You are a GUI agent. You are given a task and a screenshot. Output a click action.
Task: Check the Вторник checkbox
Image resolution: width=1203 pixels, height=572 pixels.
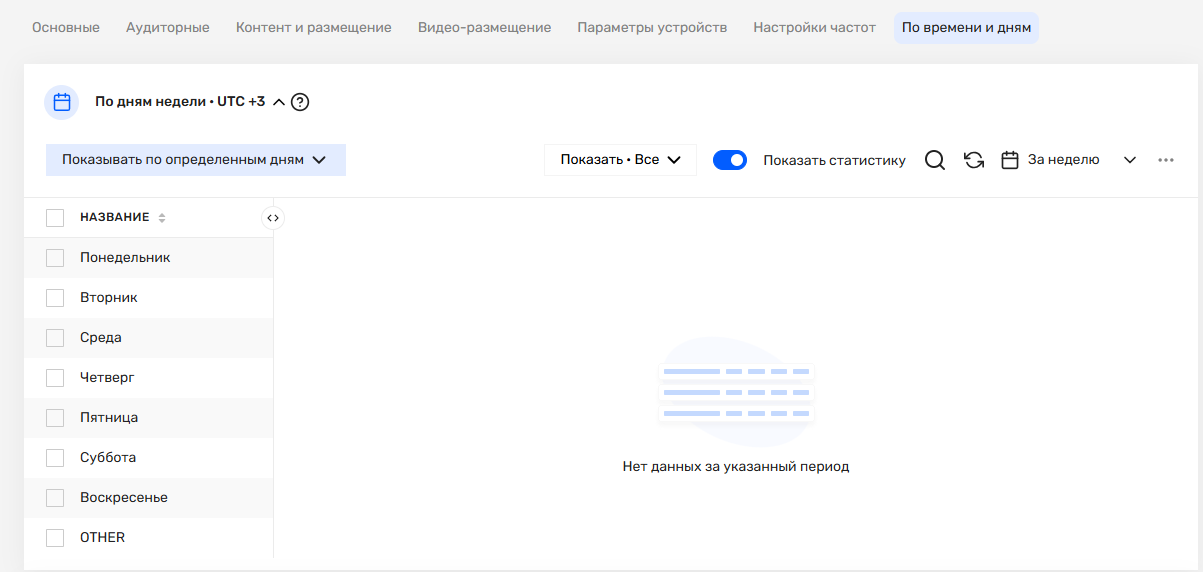tap(55, 297)
